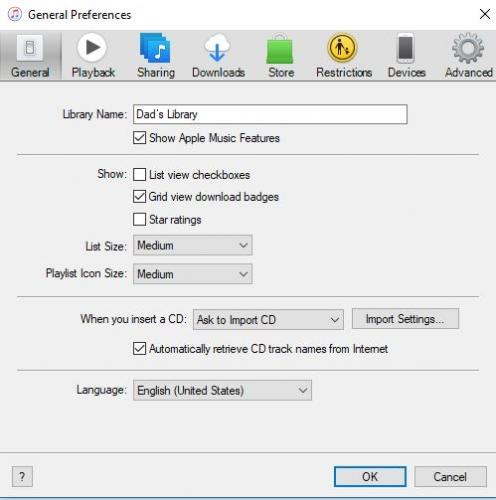Select the General preferences icon
The image size is (496, 500).
pyautogui.click(x=30, y=48)
